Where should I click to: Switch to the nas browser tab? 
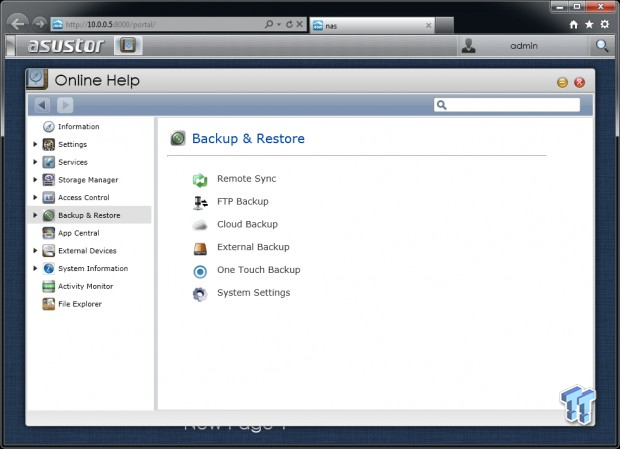click(372, 26)
